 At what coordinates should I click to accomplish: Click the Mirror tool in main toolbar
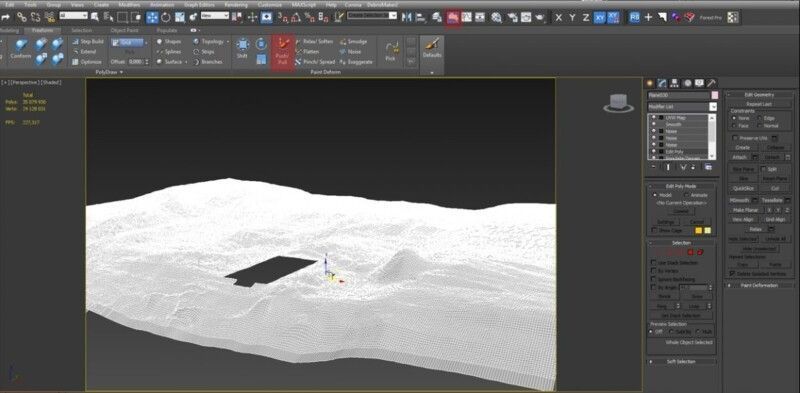click(x=406, y=17)
